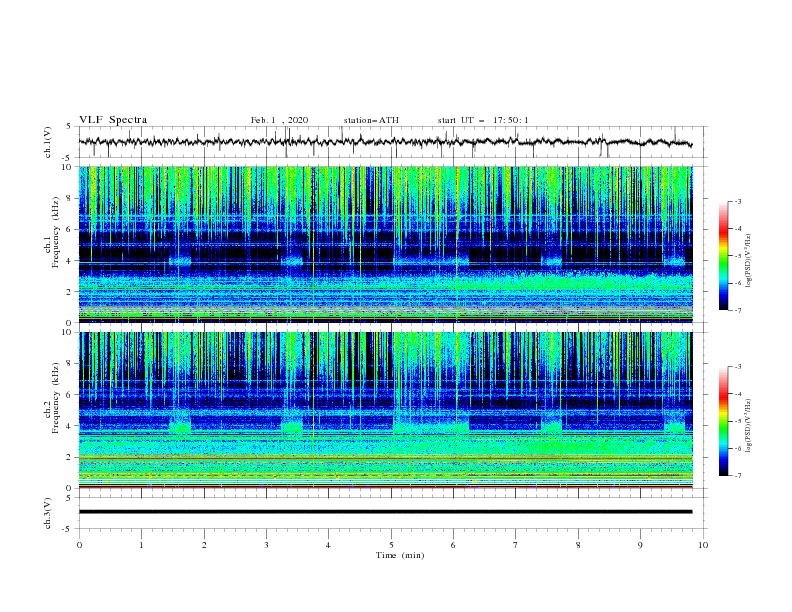Screen dimensions: 792x612
Task: Click the "Time (min)" axis label
Action: pos(400,555)
